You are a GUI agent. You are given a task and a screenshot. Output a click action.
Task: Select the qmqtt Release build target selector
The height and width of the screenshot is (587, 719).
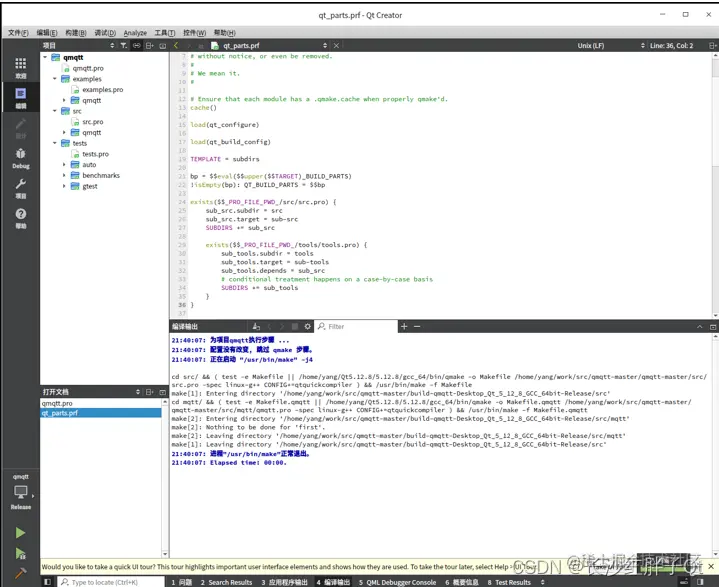[x=20, y=490]
